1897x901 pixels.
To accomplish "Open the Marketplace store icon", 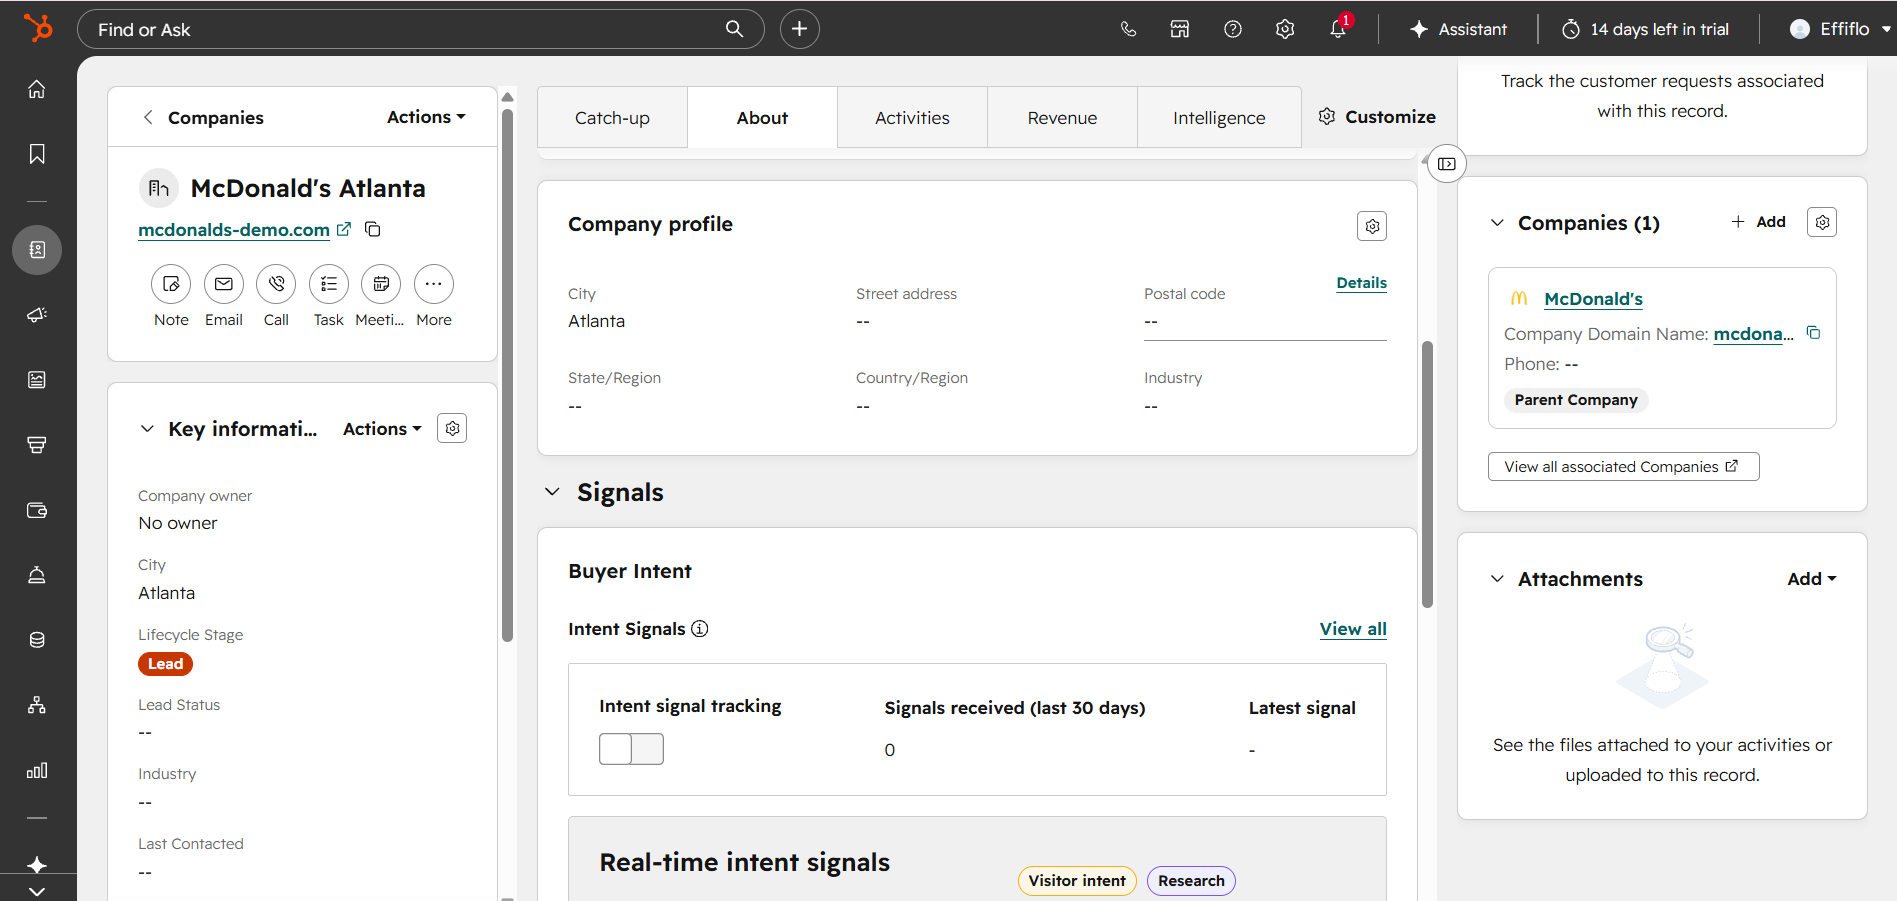I will pos(1180,29).
